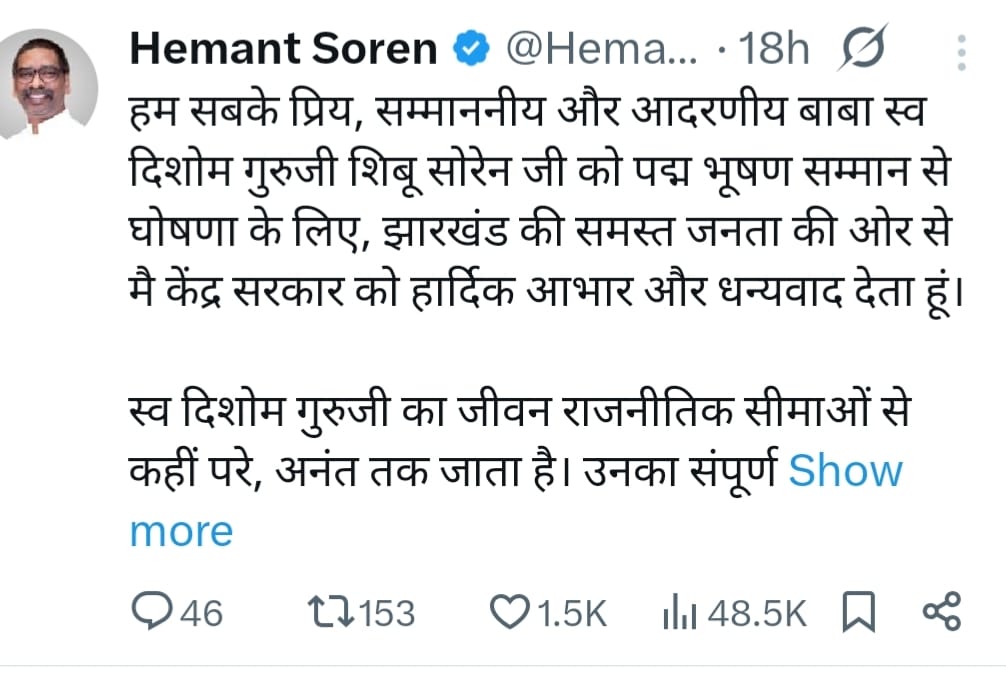Viewport: 1006px width, 674px height.
Task: Open the tweet timestamp 18h link
Action: tap(774, 48)
